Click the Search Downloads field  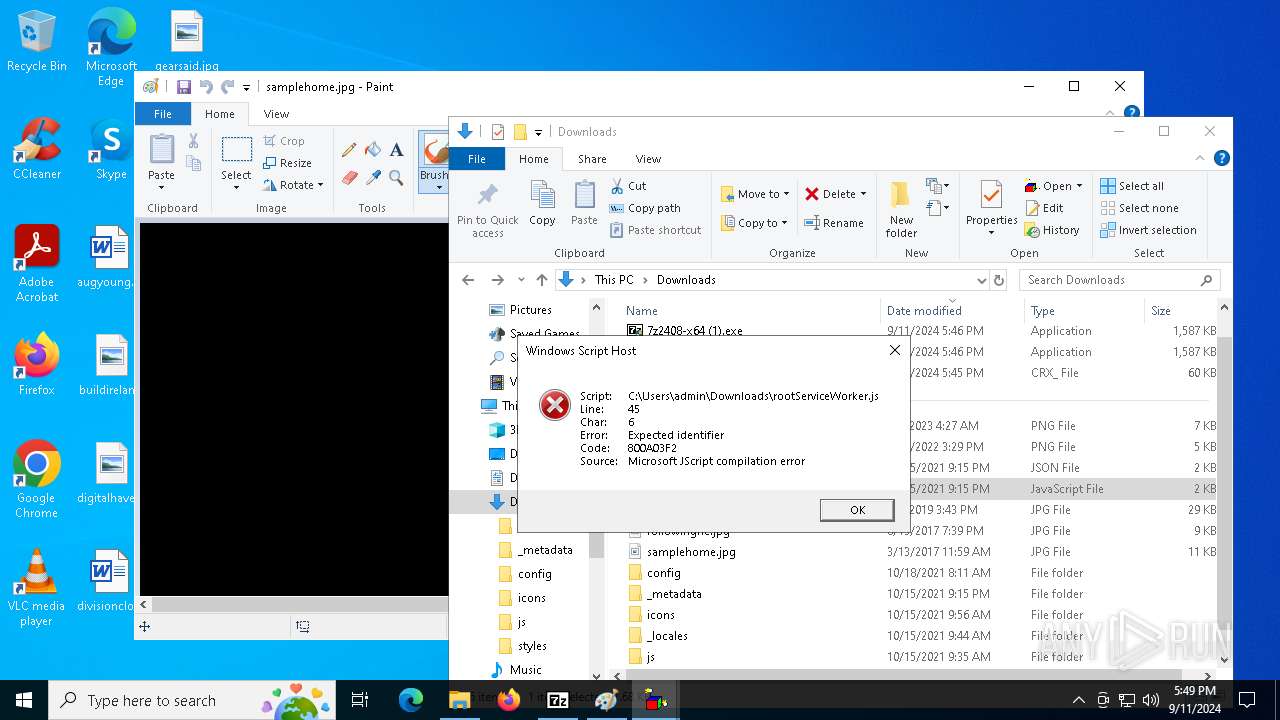1120,280
